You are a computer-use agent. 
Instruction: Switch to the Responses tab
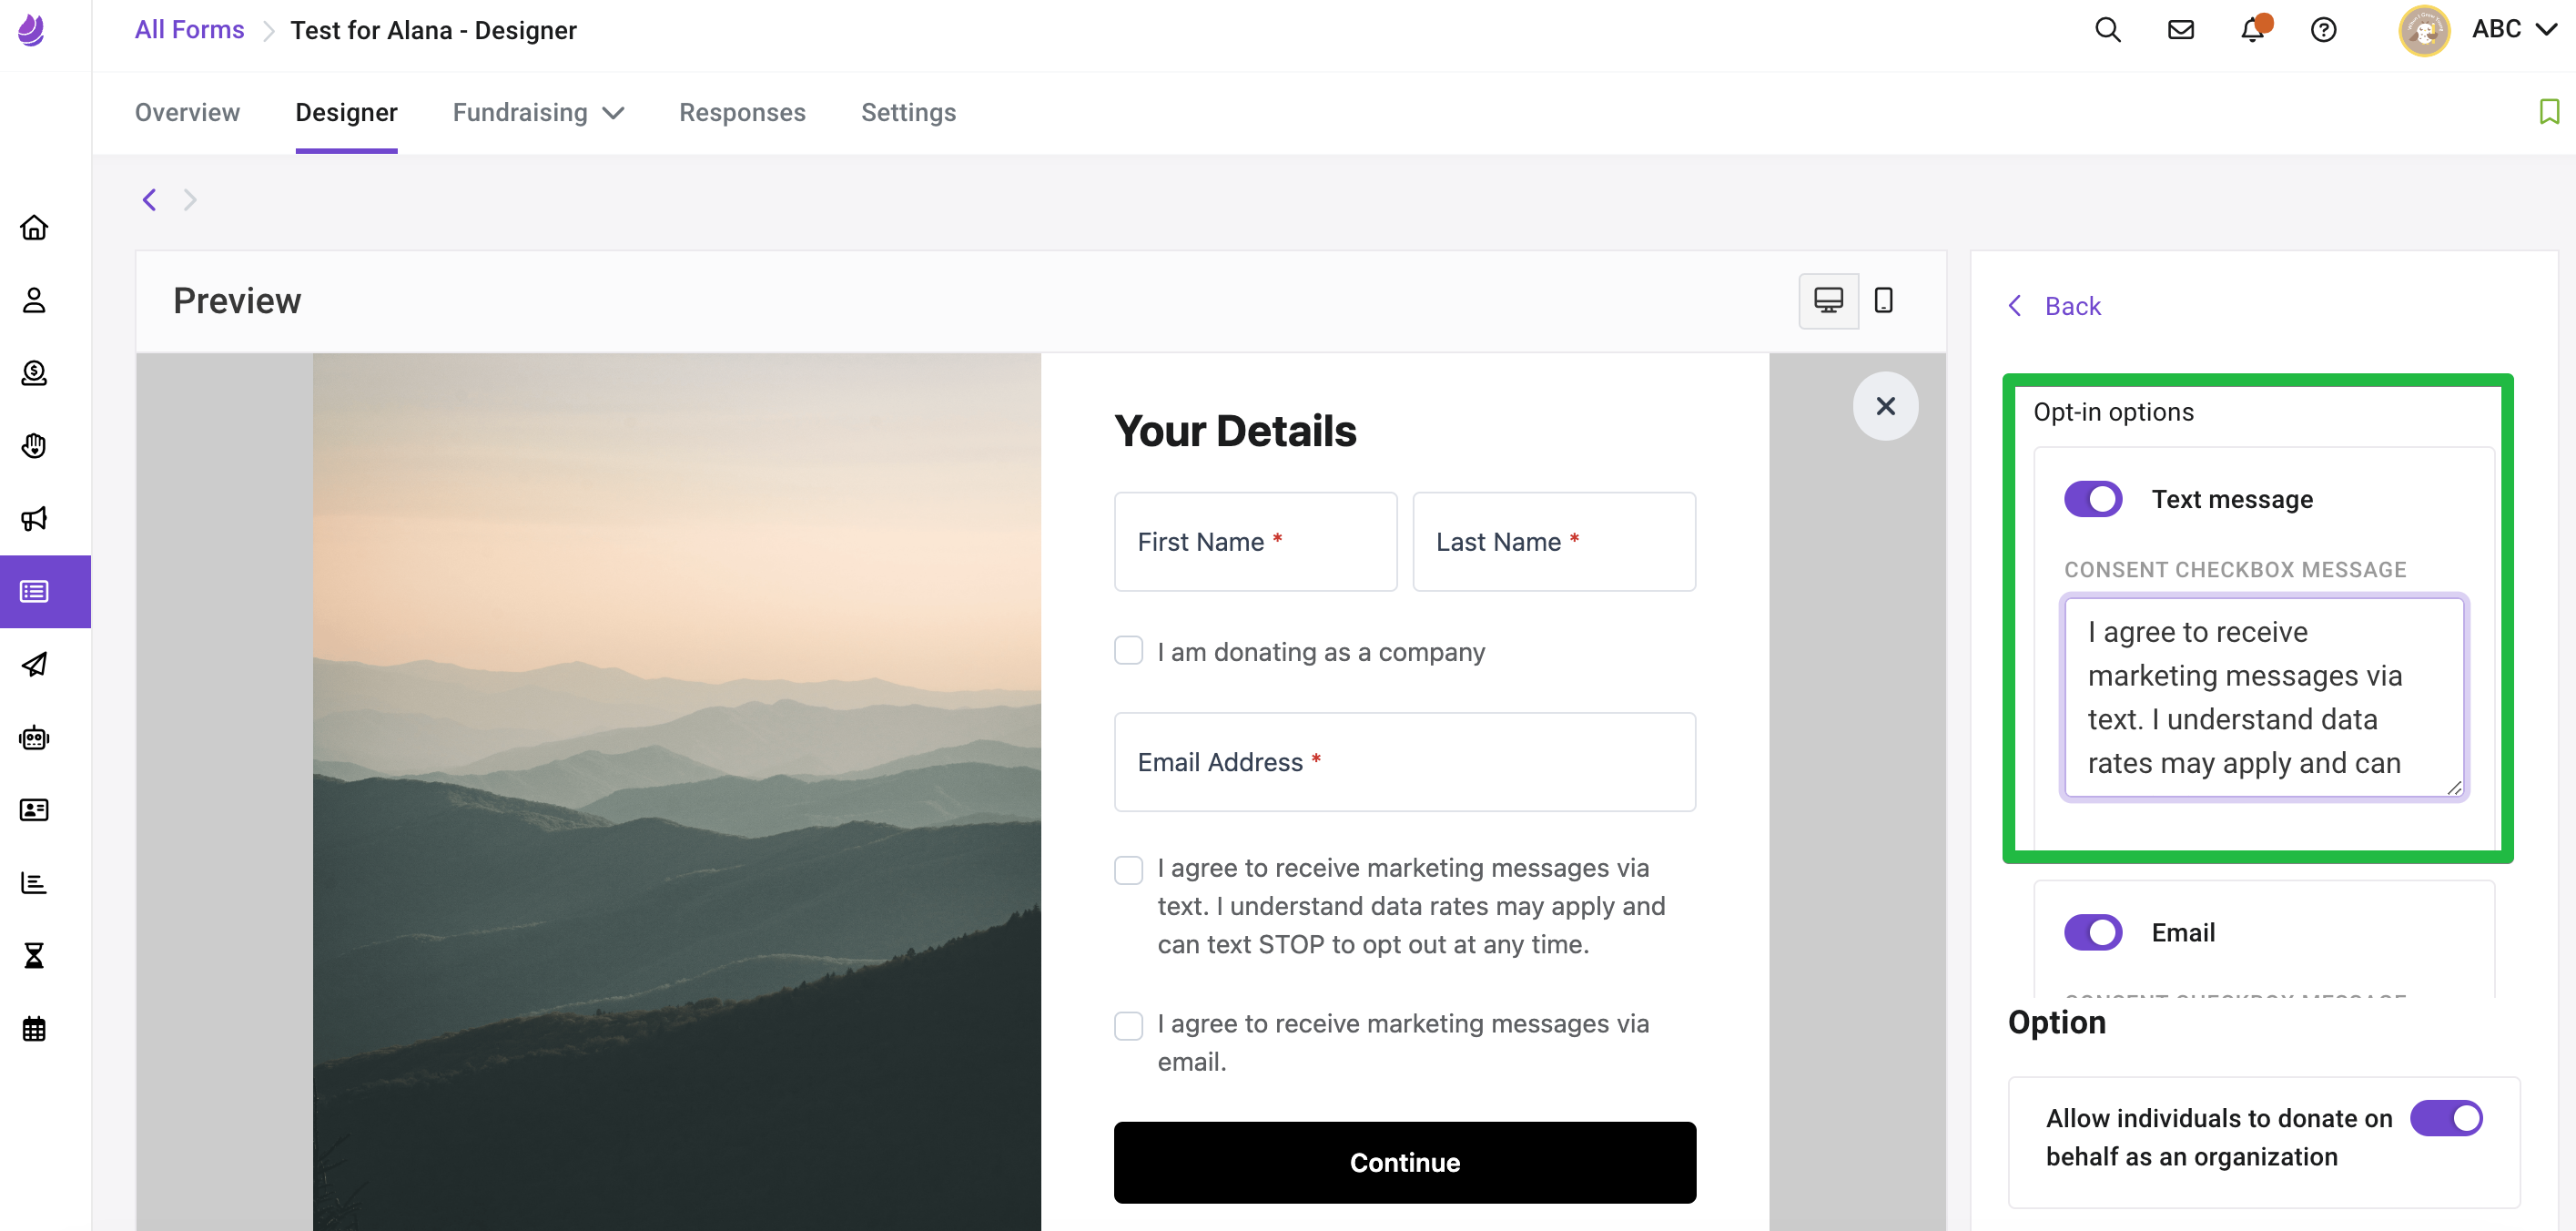[742, 113]
